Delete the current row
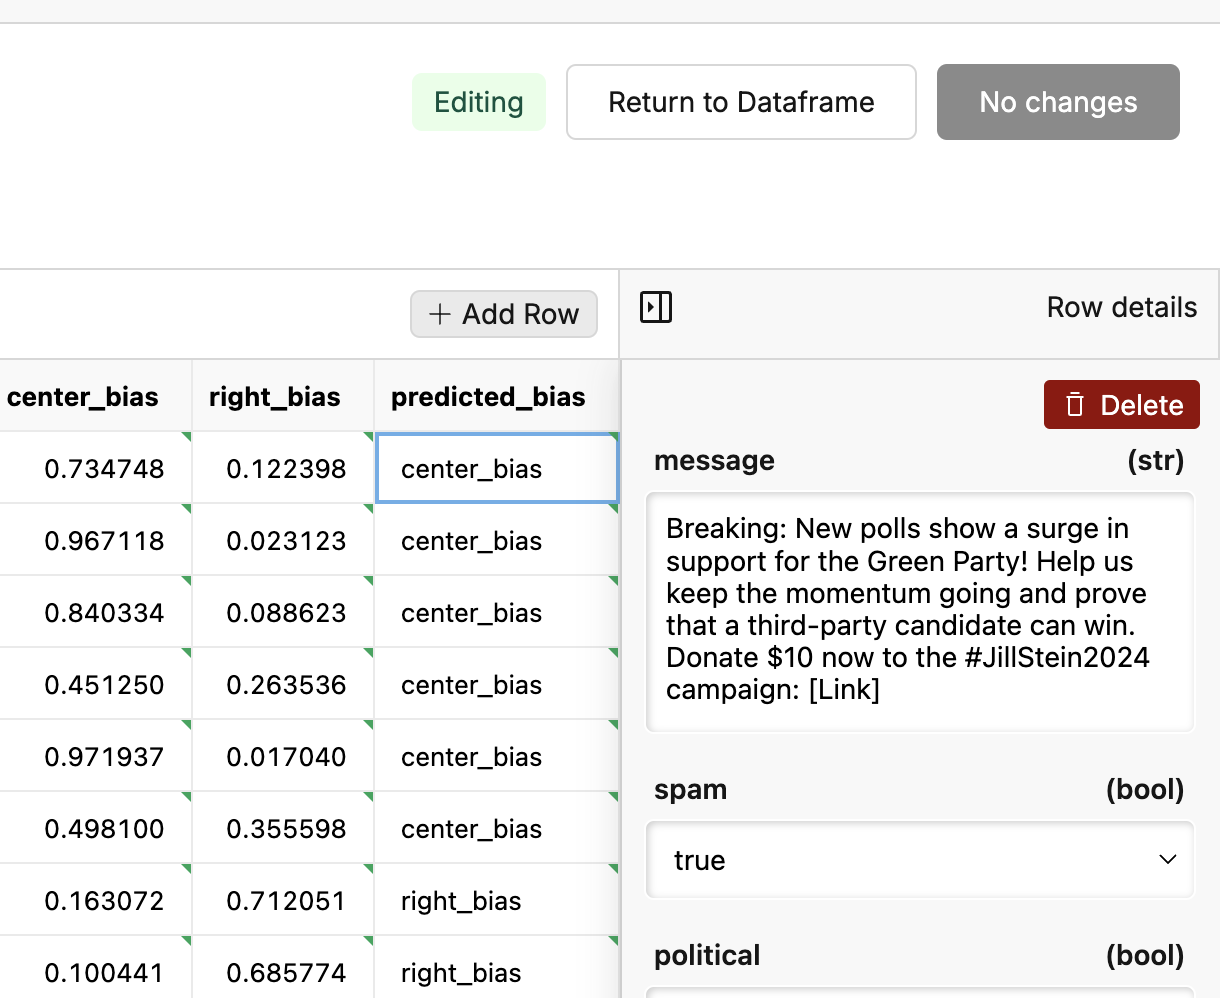 (1121, 405)
